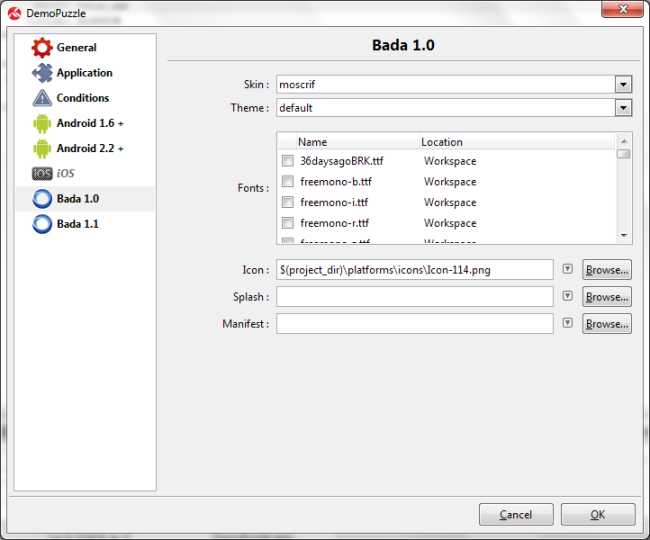Cancel the DemoPuzzle dialog
Viewport: 650px width, 540px height.
point(516,515)
